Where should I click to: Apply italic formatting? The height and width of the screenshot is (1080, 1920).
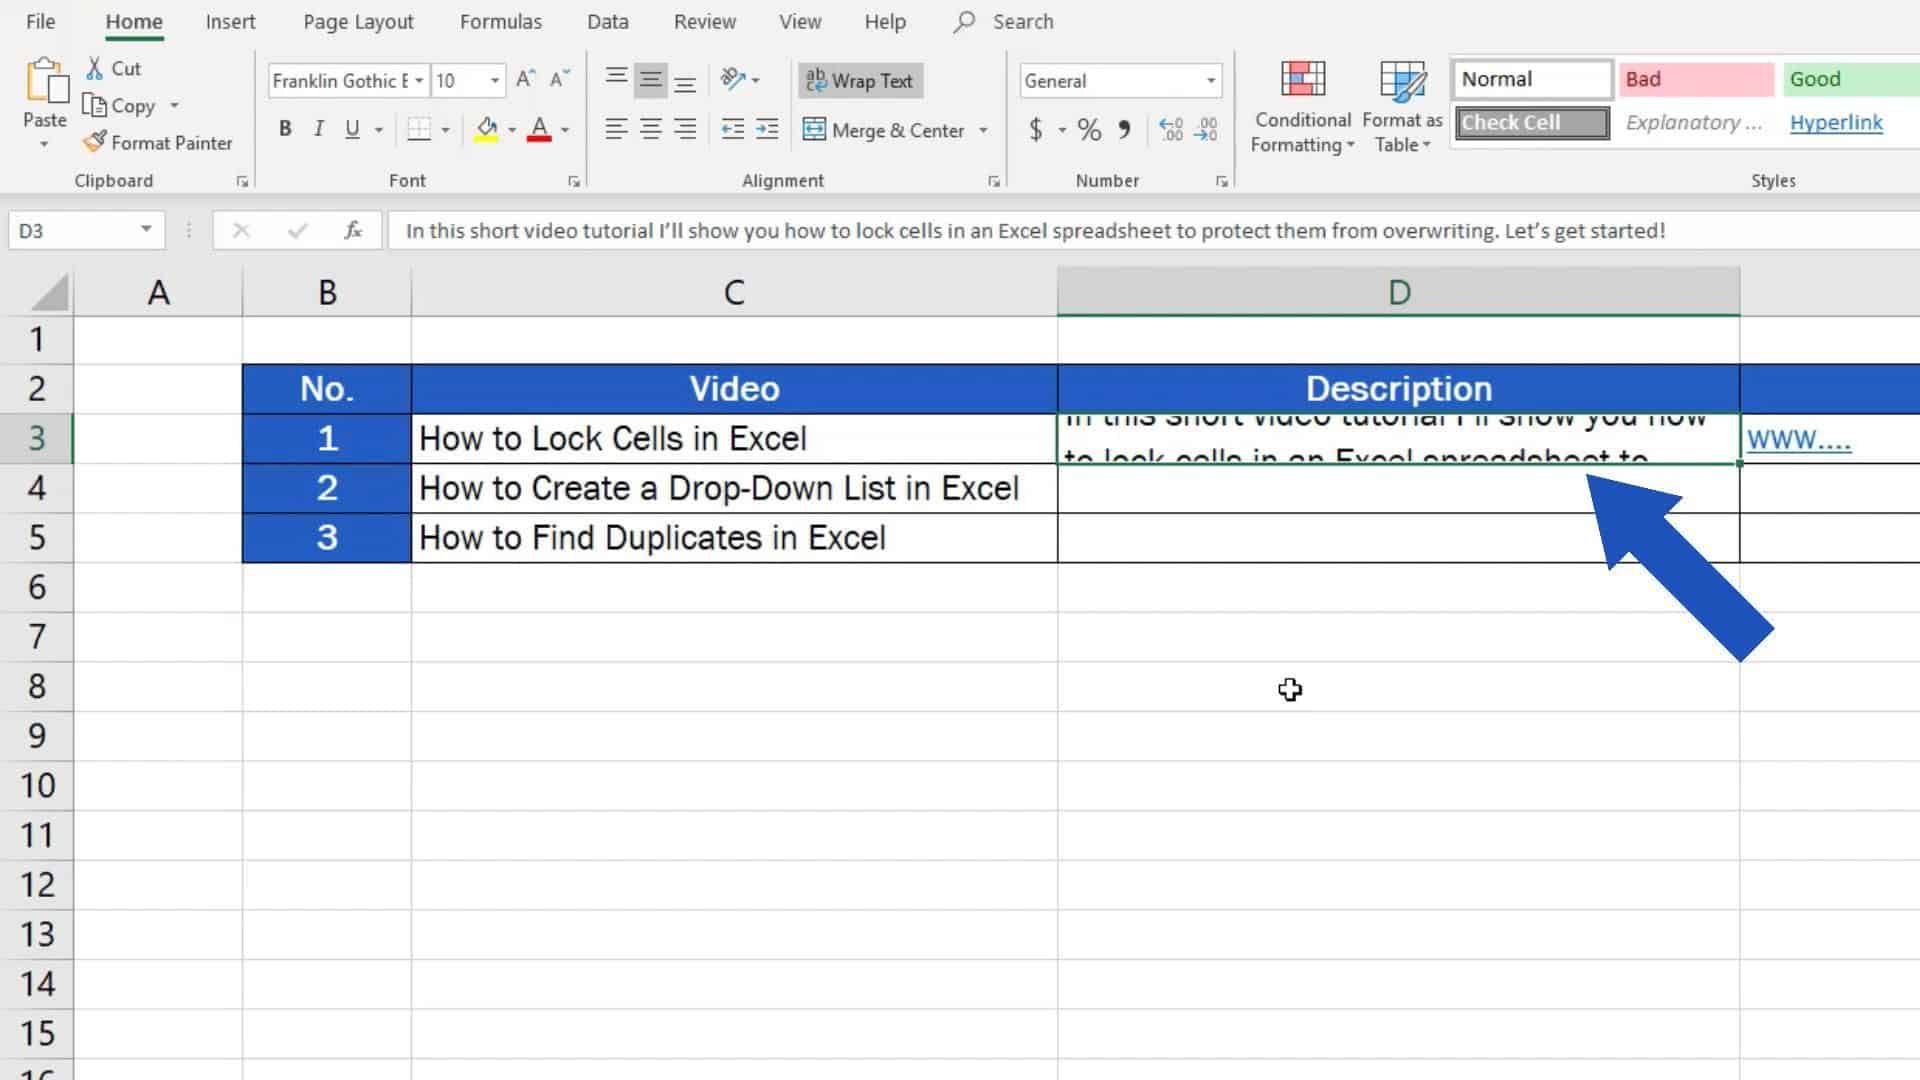click(x=318, y=129)
